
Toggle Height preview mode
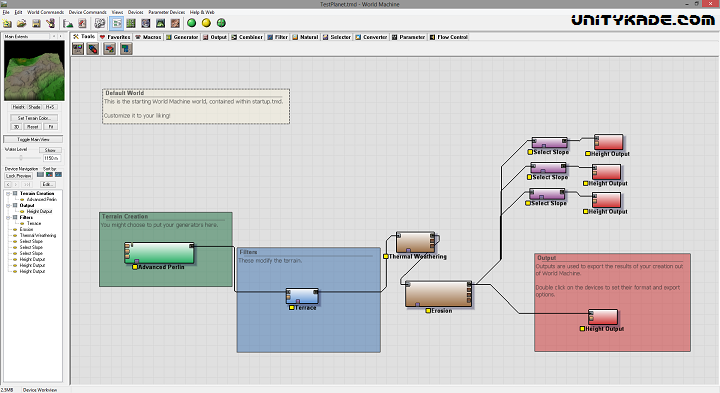(x=18, y=107)
